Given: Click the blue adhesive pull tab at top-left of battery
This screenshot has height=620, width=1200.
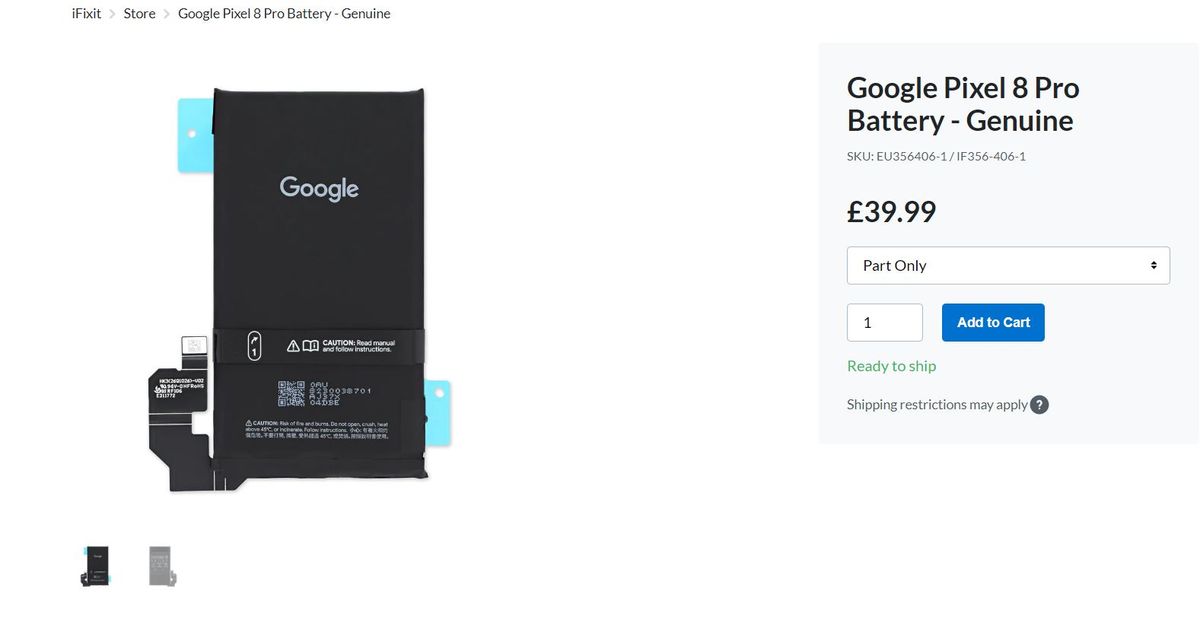Looking at the screenshot, I should (195, 134).
